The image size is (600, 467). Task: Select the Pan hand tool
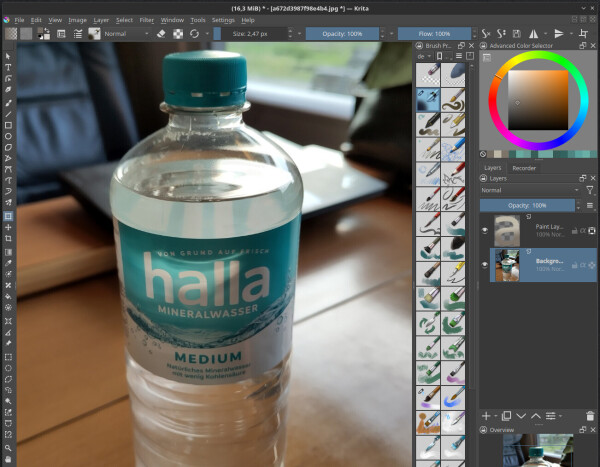pyautogui.click(x=8, y=459)
